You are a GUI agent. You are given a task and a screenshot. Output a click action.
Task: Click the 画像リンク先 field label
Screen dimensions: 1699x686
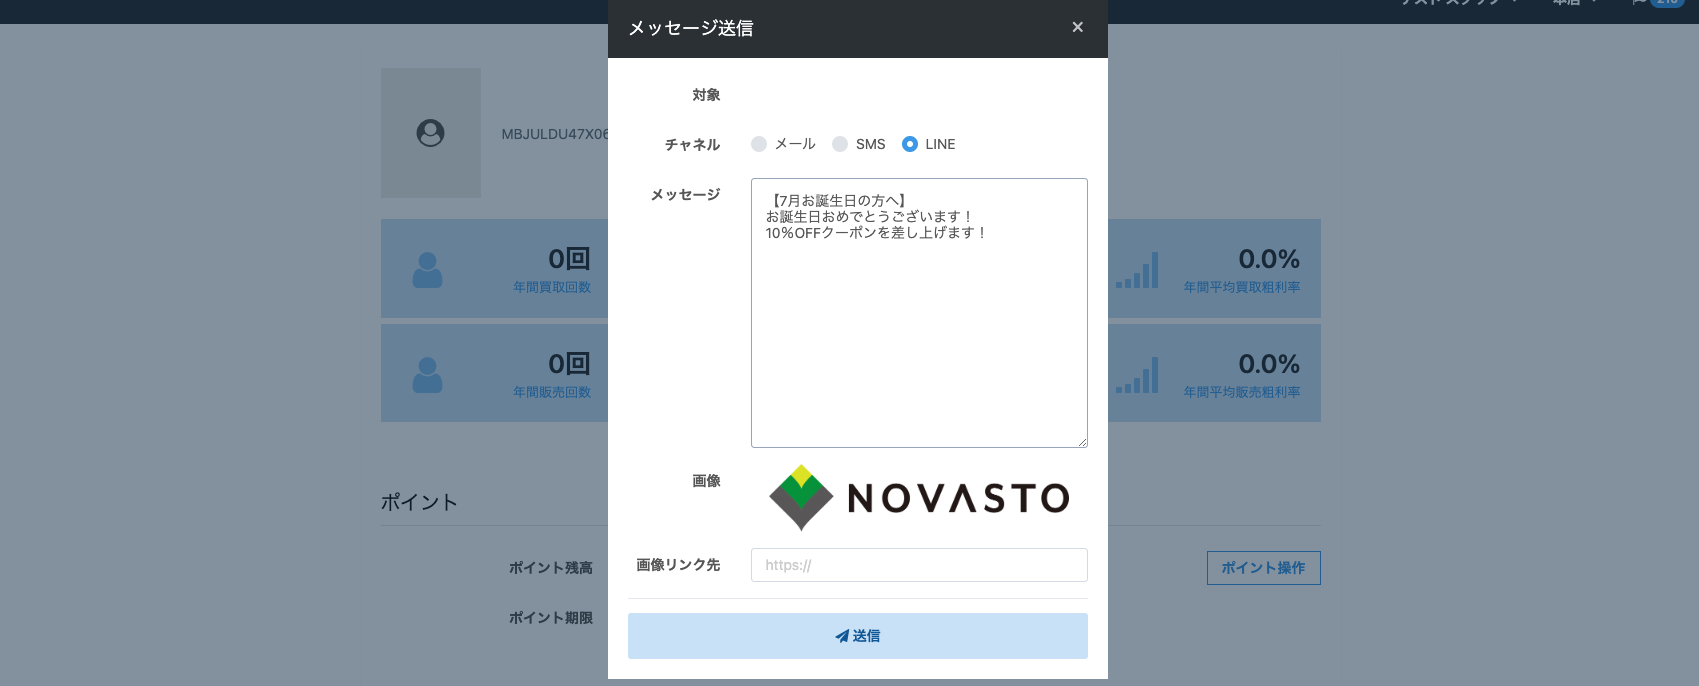pyautogui.click(x=678, y=565)
